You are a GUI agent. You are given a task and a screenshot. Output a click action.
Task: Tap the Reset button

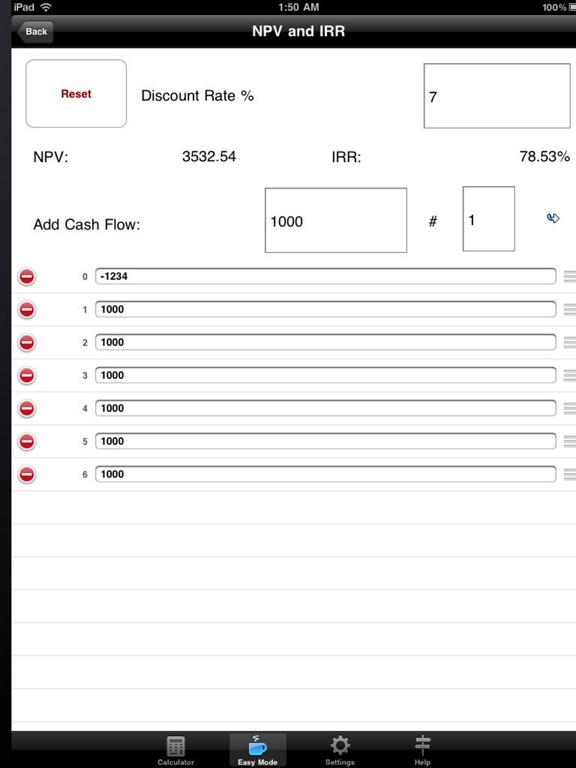coord(76,94)
